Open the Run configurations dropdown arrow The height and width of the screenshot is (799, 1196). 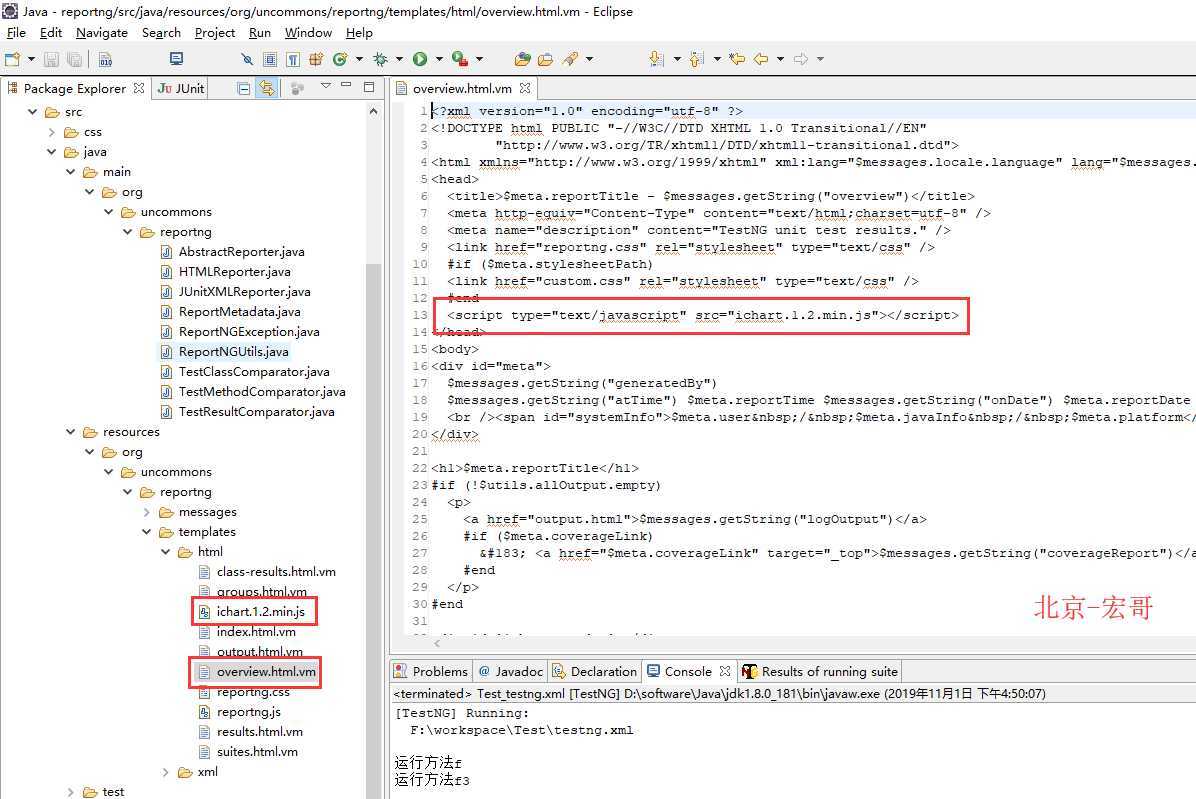(x=439, y=59)
